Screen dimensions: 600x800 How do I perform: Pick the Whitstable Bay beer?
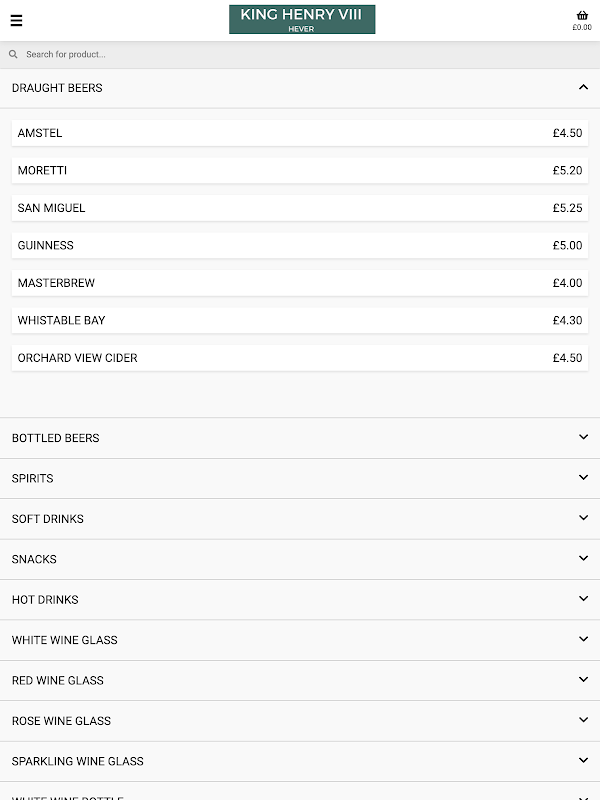click(300, 321)
